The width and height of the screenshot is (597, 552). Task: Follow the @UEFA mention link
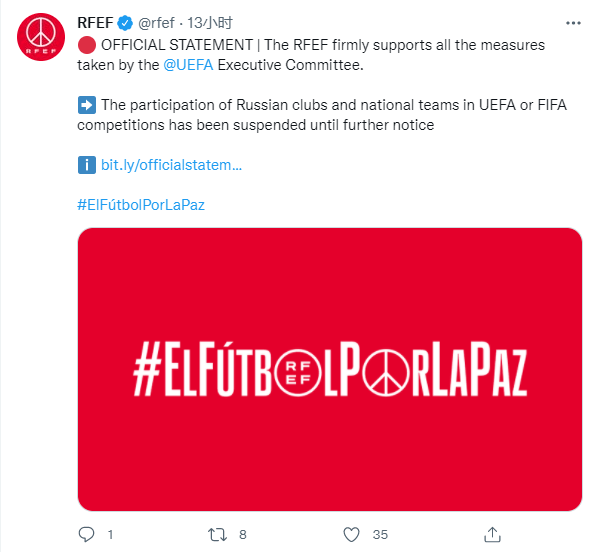pos(188,65)
